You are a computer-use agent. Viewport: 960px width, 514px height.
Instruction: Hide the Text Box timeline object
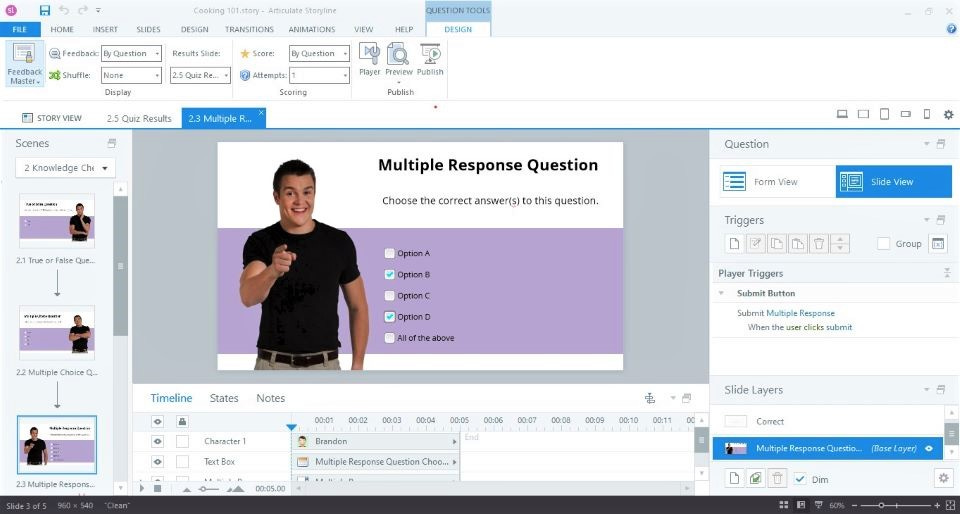157,461
